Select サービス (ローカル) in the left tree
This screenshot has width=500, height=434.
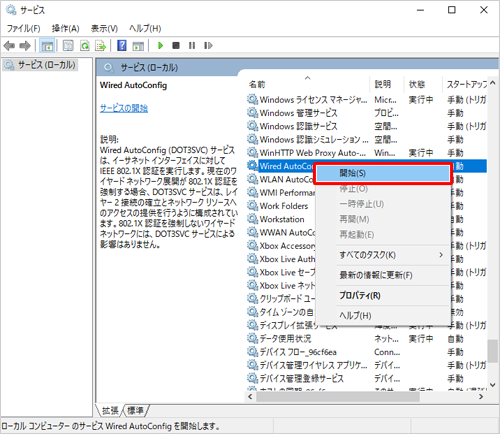(41, 65)
